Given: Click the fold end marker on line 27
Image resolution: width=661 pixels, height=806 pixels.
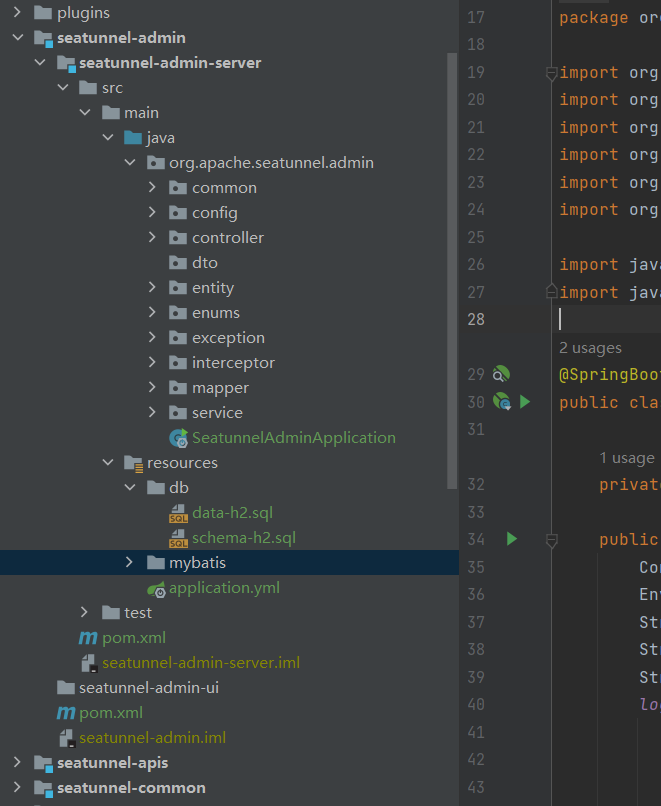Looking at the screenshot, I should point(552,291).
